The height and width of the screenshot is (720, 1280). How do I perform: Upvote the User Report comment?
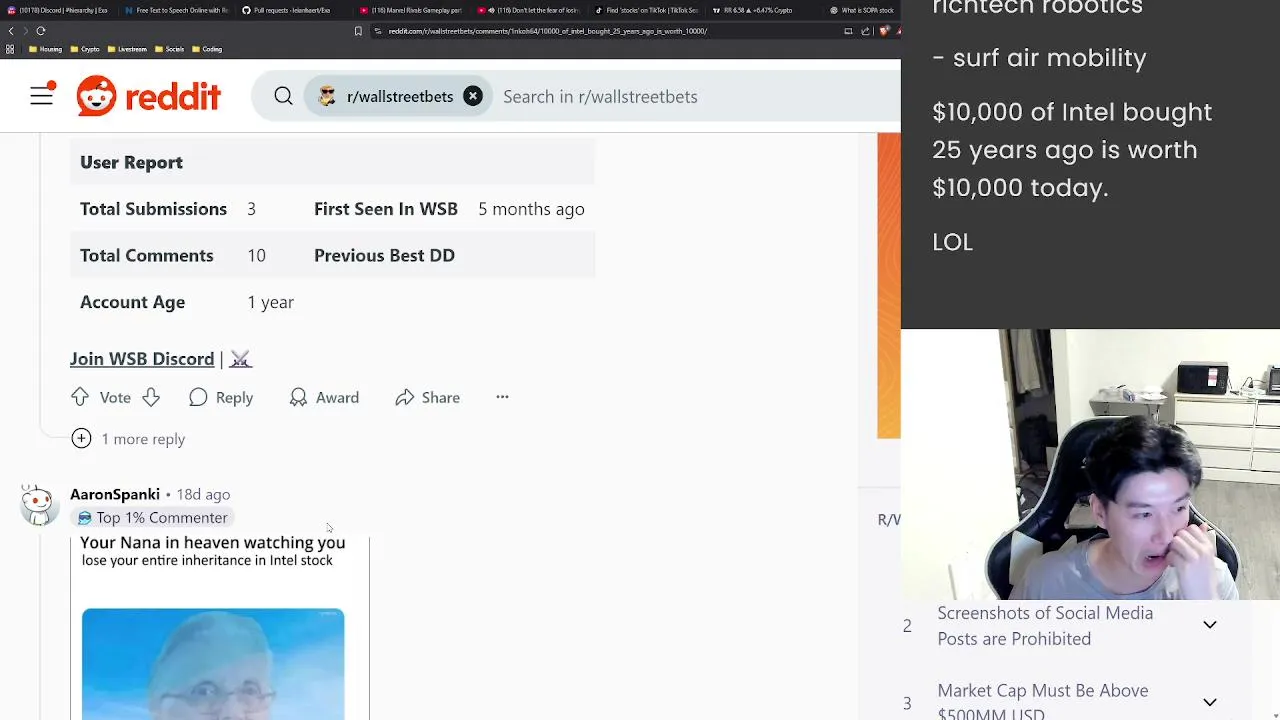80,398
